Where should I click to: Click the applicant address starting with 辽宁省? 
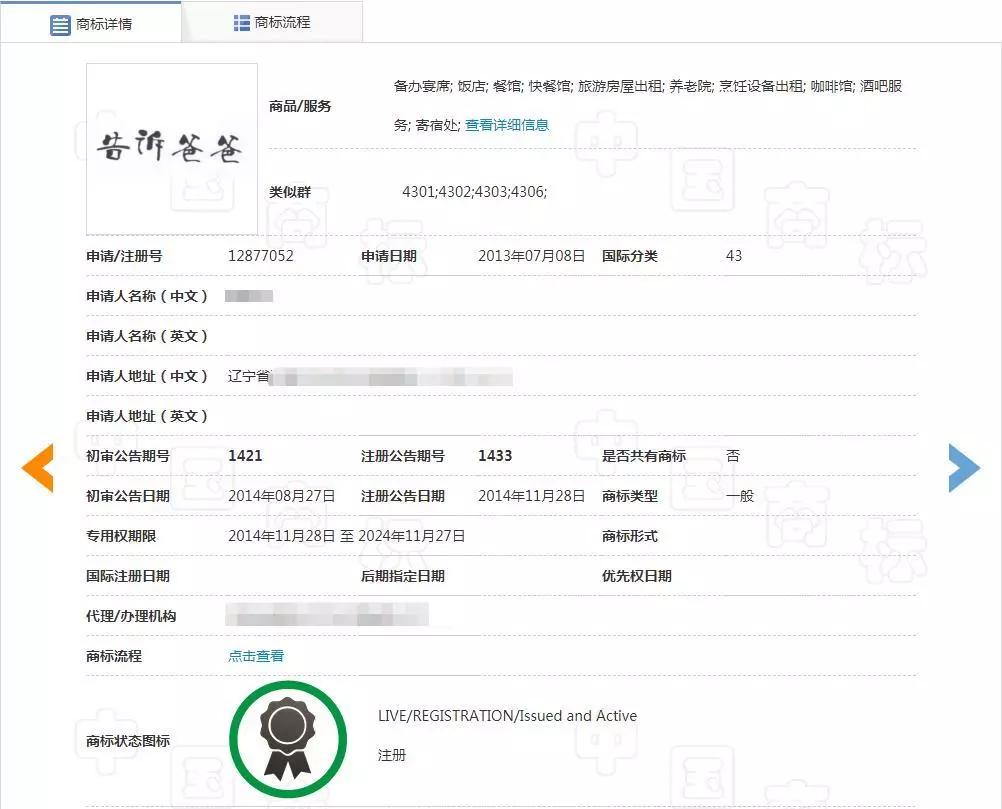[370, 377]
